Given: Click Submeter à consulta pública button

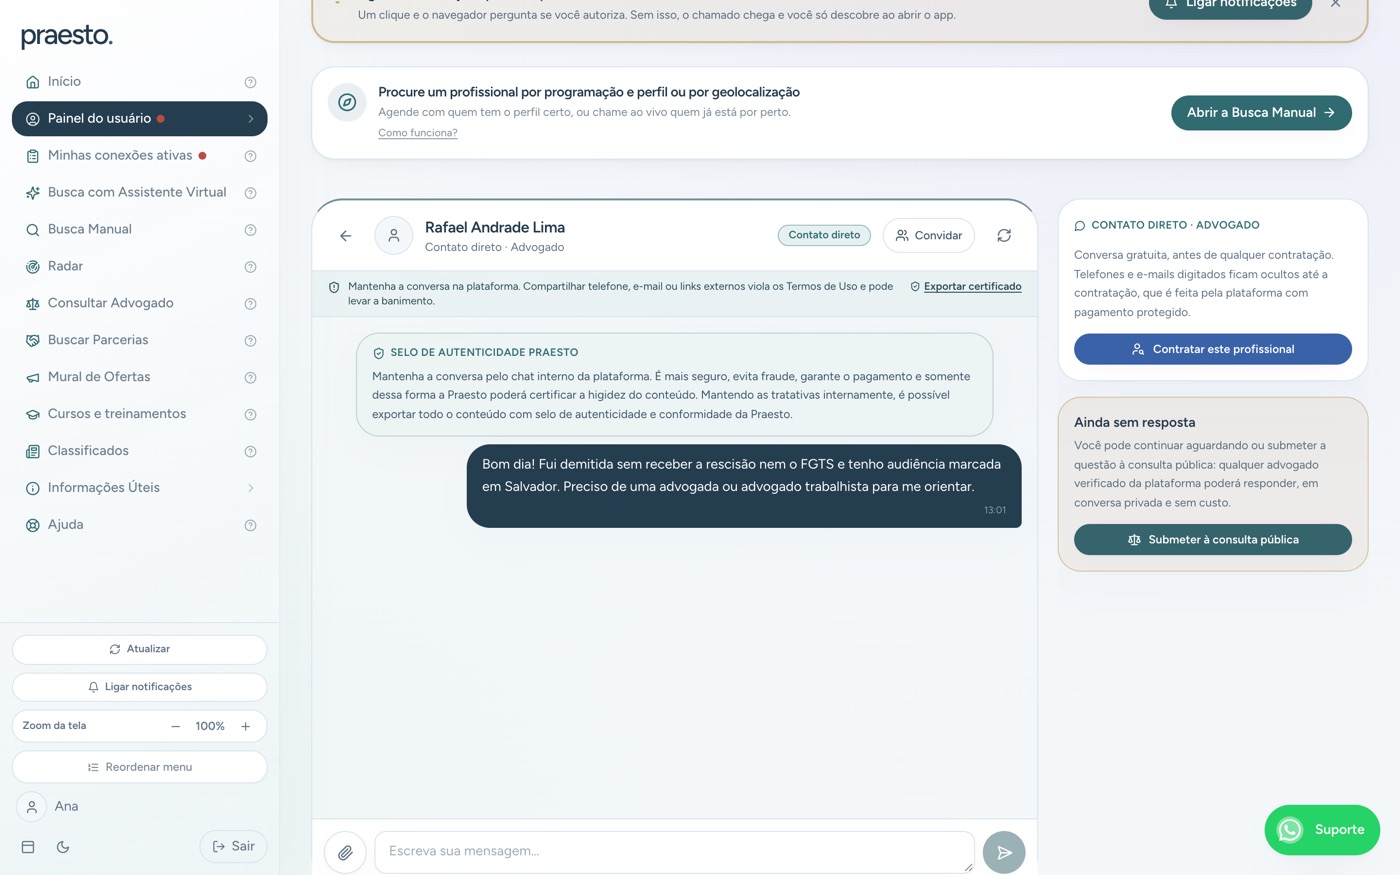Looking at the screenshot, I should [1213, 540].
